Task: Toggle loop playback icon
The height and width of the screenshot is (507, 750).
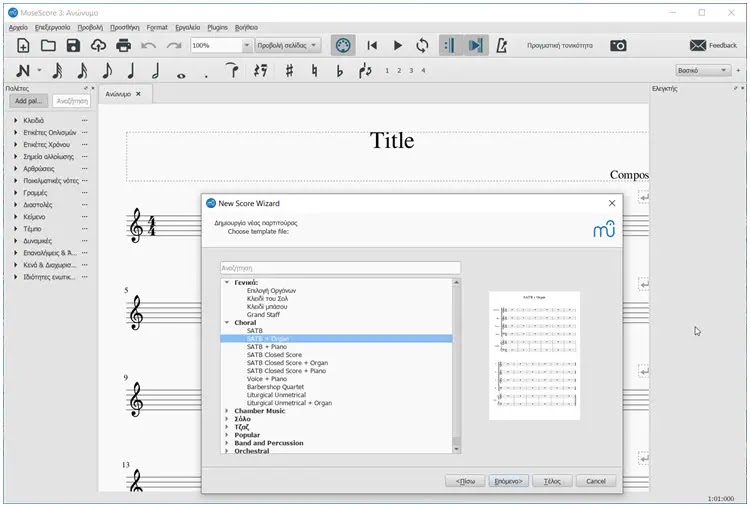Action: pyautogui.click(x=422, y=45)
